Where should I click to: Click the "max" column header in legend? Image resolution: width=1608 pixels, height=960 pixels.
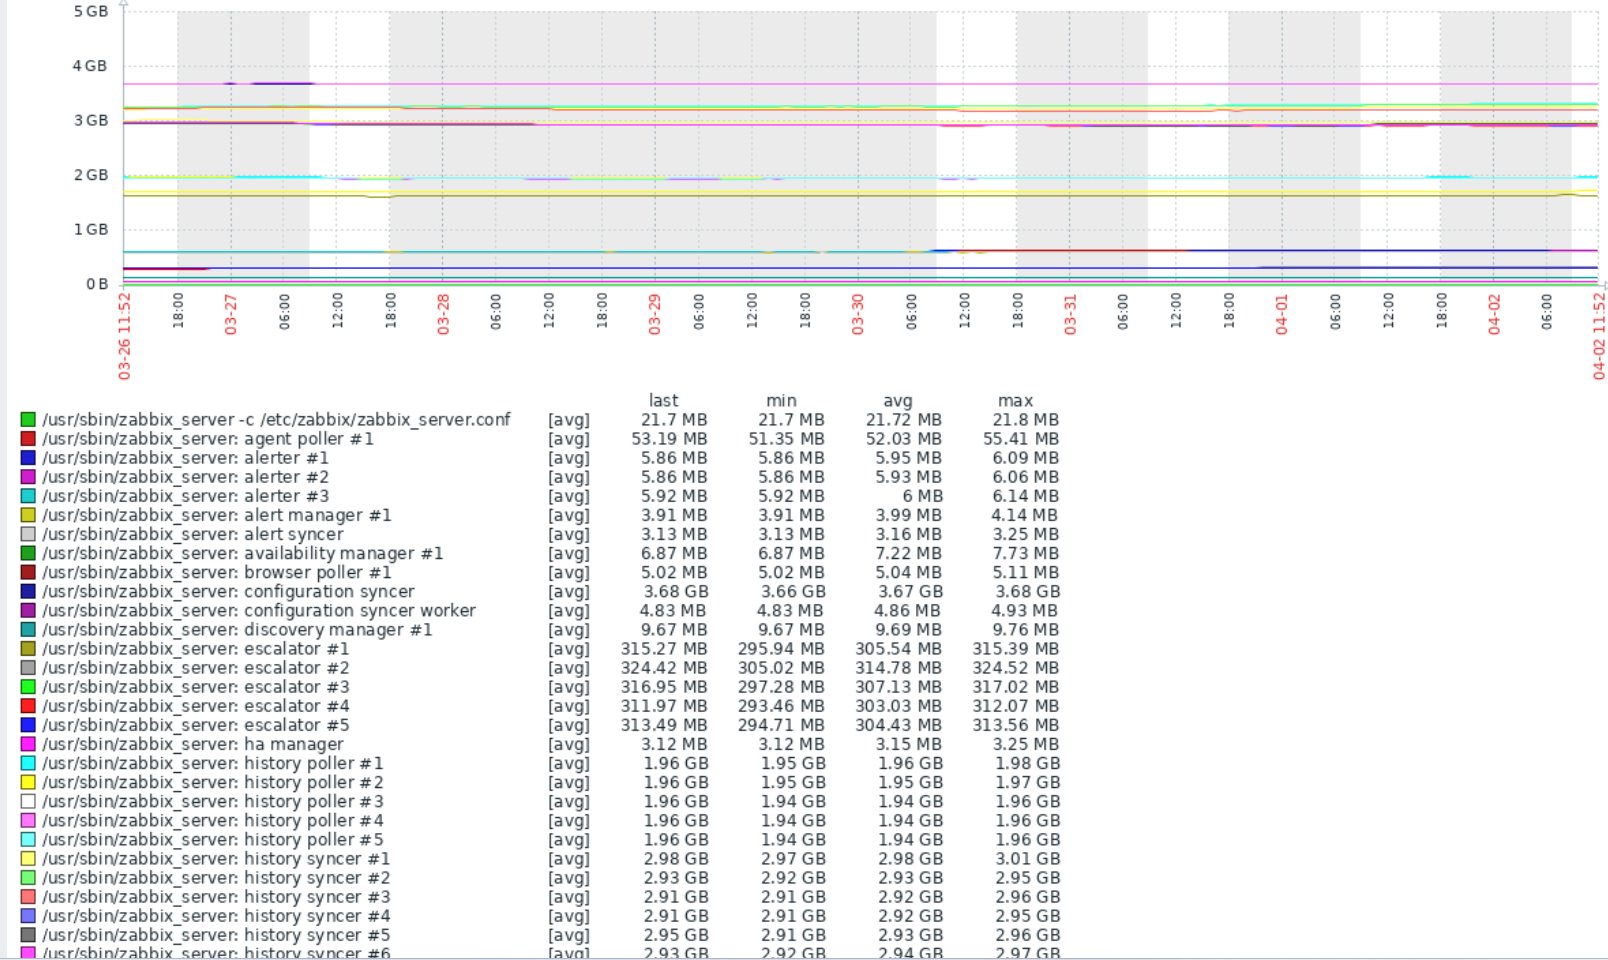point(1015,400)
